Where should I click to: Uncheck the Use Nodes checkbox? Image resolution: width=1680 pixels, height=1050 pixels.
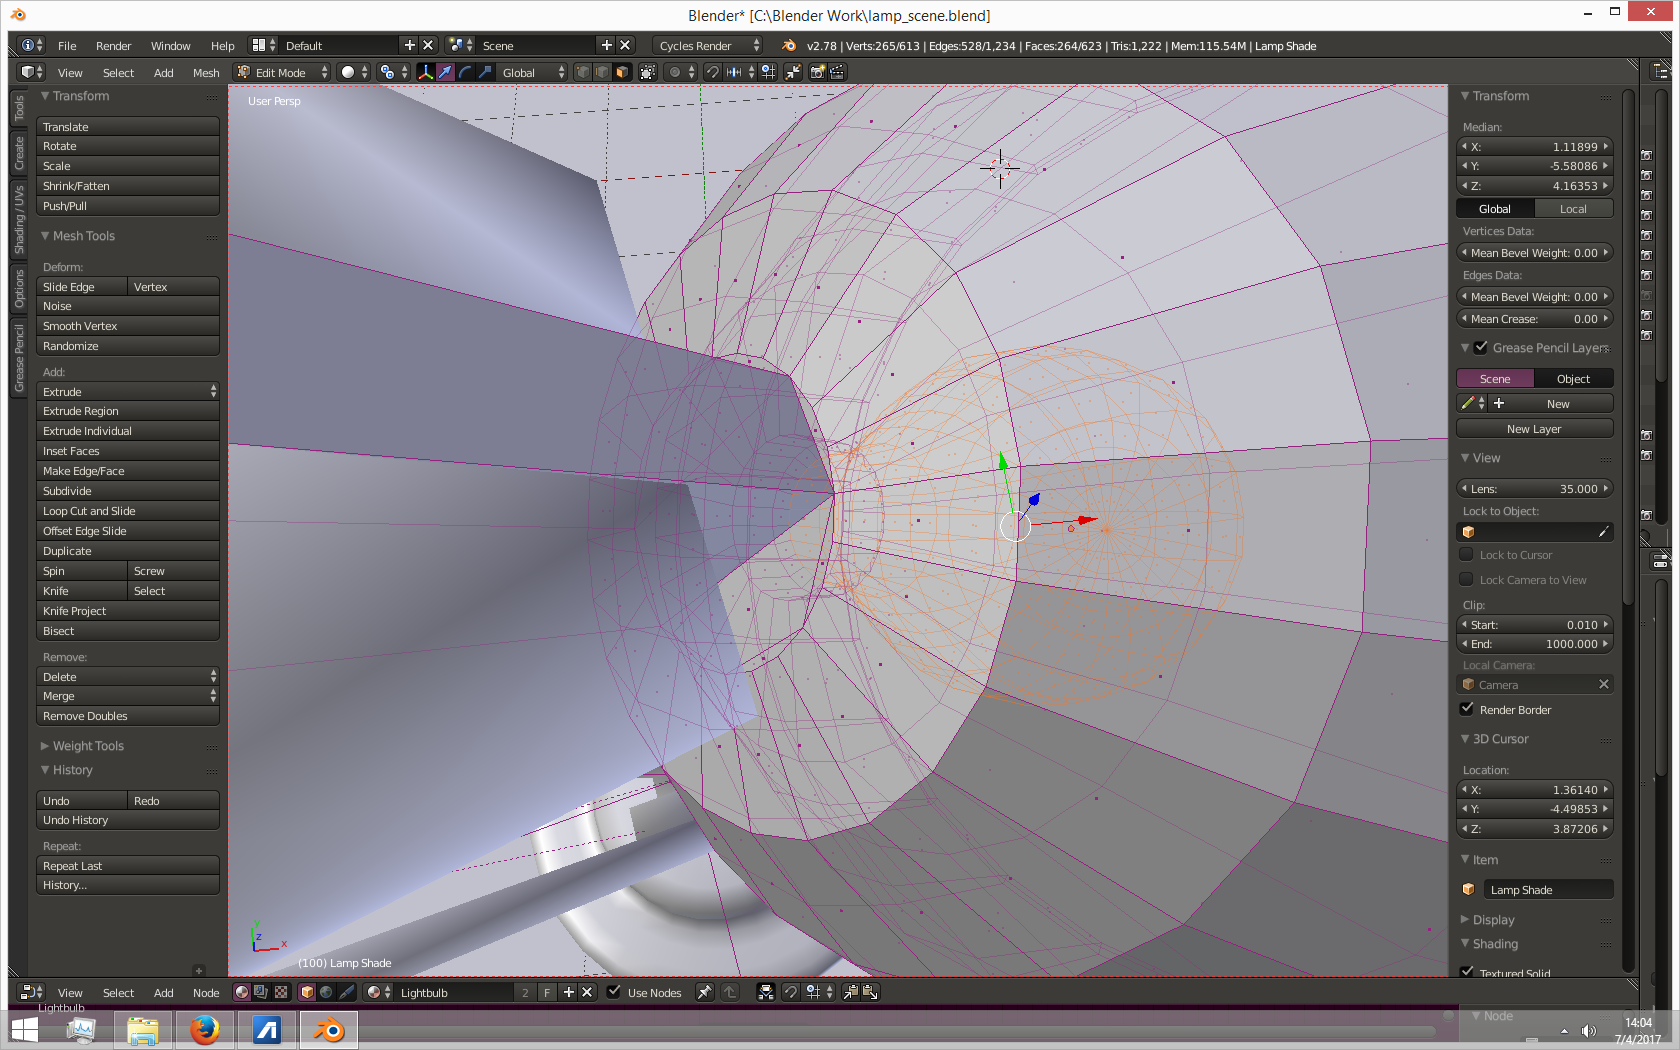[x=615, y=992]
